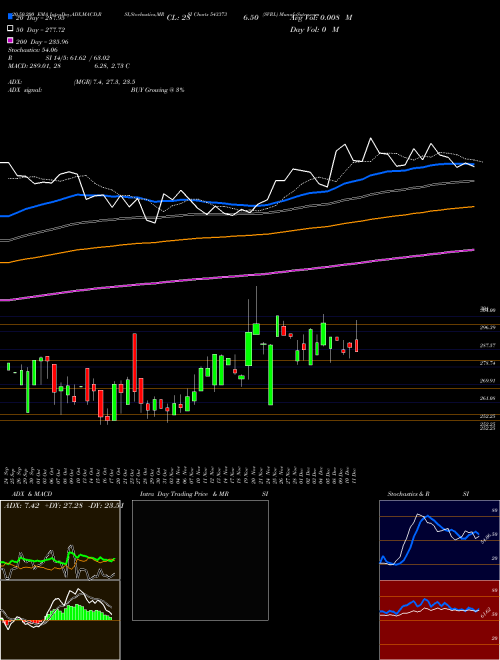Click the last red candlestick on the chart
Image resolution: width=500 pixels, height=660 pixels.
point(356,345)
